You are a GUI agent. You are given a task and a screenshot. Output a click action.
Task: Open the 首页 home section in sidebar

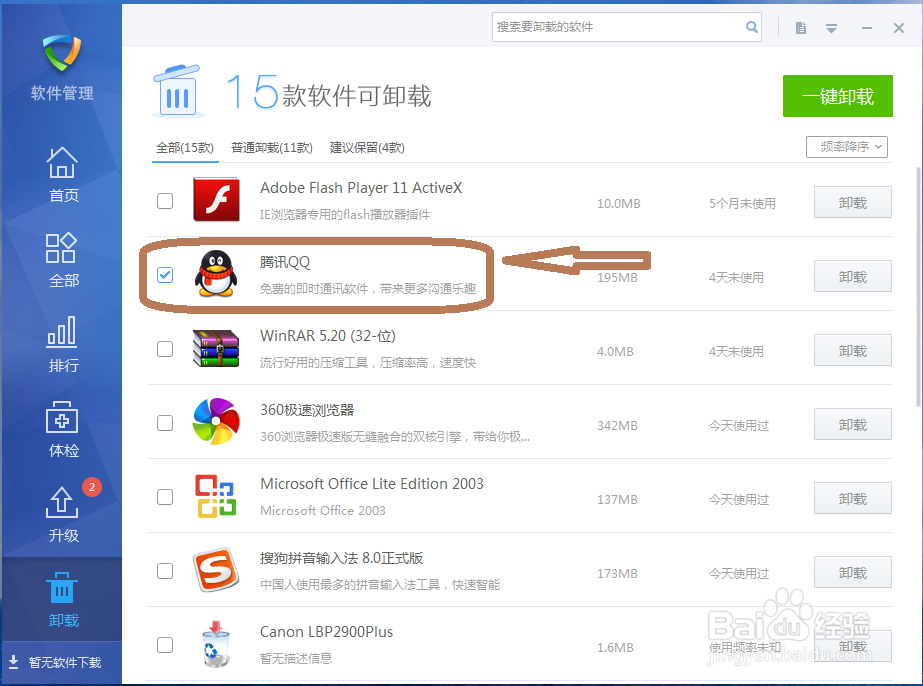62,174
